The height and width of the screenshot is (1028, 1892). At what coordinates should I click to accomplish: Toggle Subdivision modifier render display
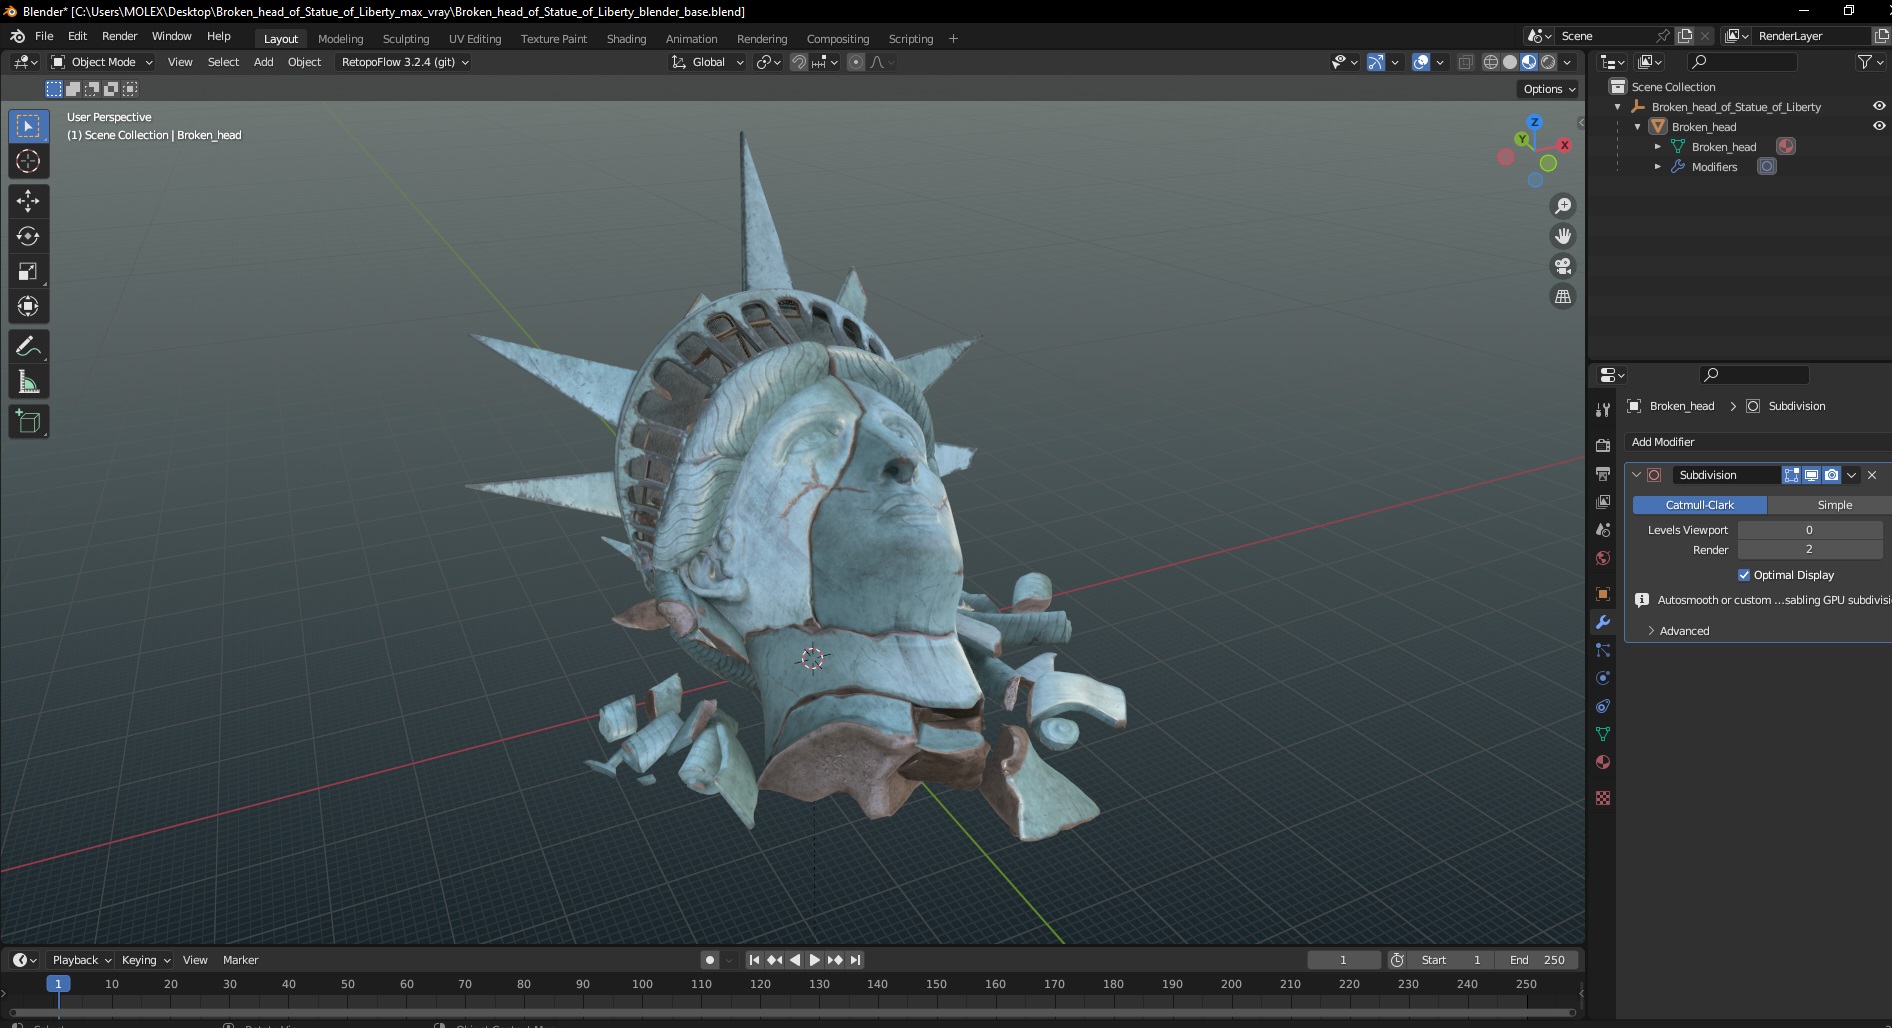1831,475
